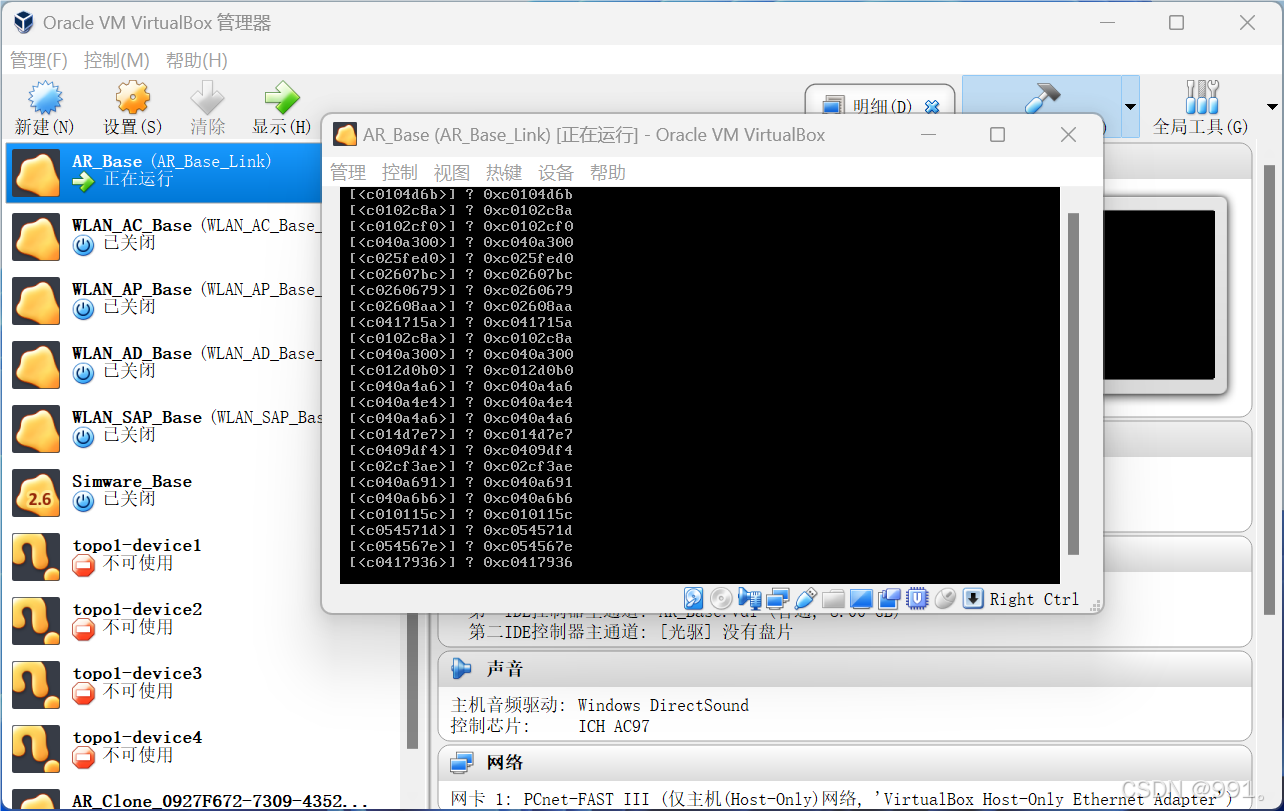This screenshot has height=811, width=1284.
Task: Click the network icon beside 网络
Action: tap(461, 763)
